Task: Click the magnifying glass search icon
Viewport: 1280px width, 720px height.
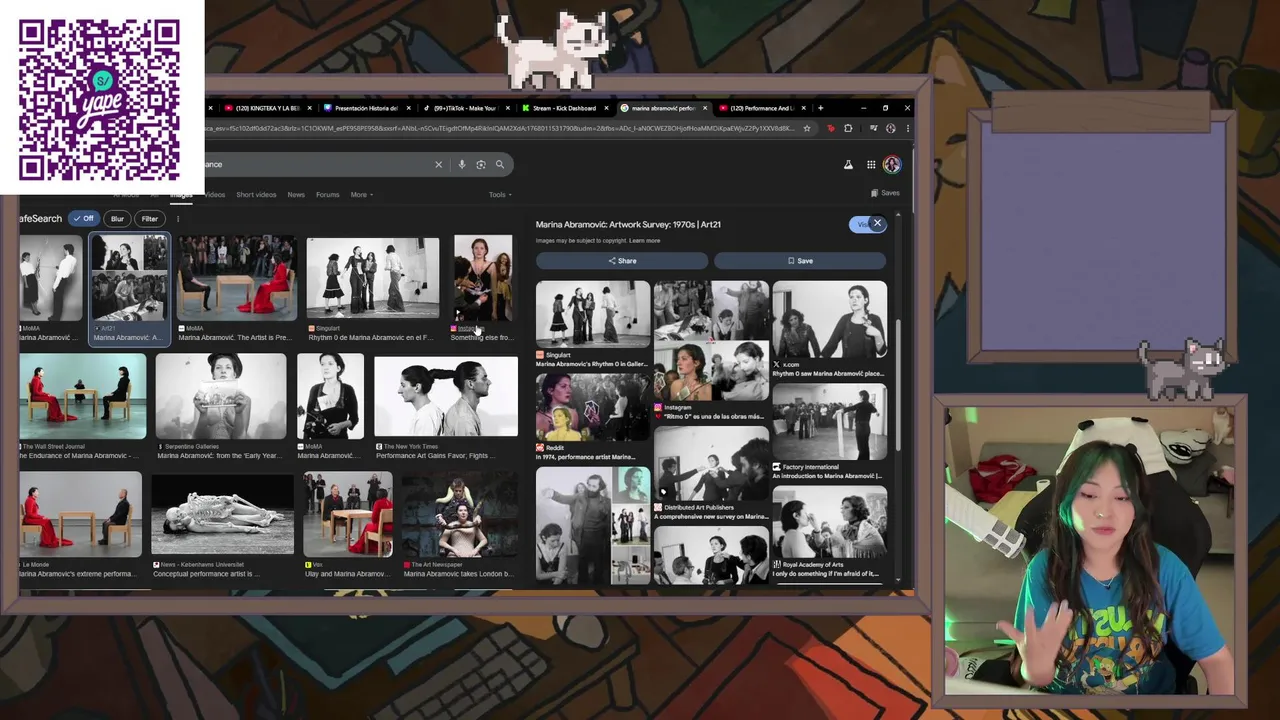Action: [500, 164]
